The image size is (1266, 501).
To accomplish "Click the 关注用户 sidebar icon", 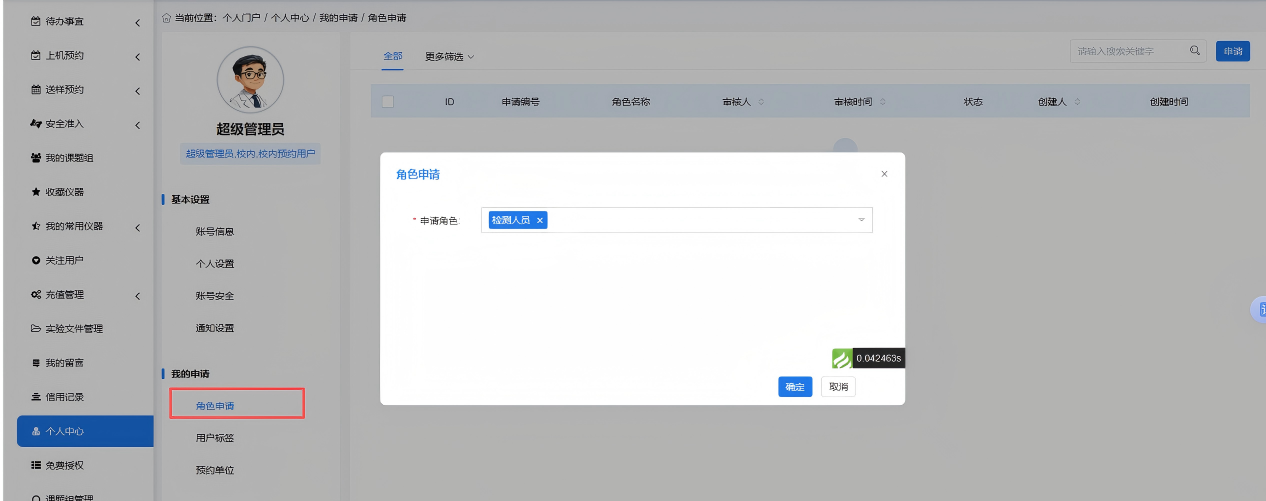I will pos(36,260).
